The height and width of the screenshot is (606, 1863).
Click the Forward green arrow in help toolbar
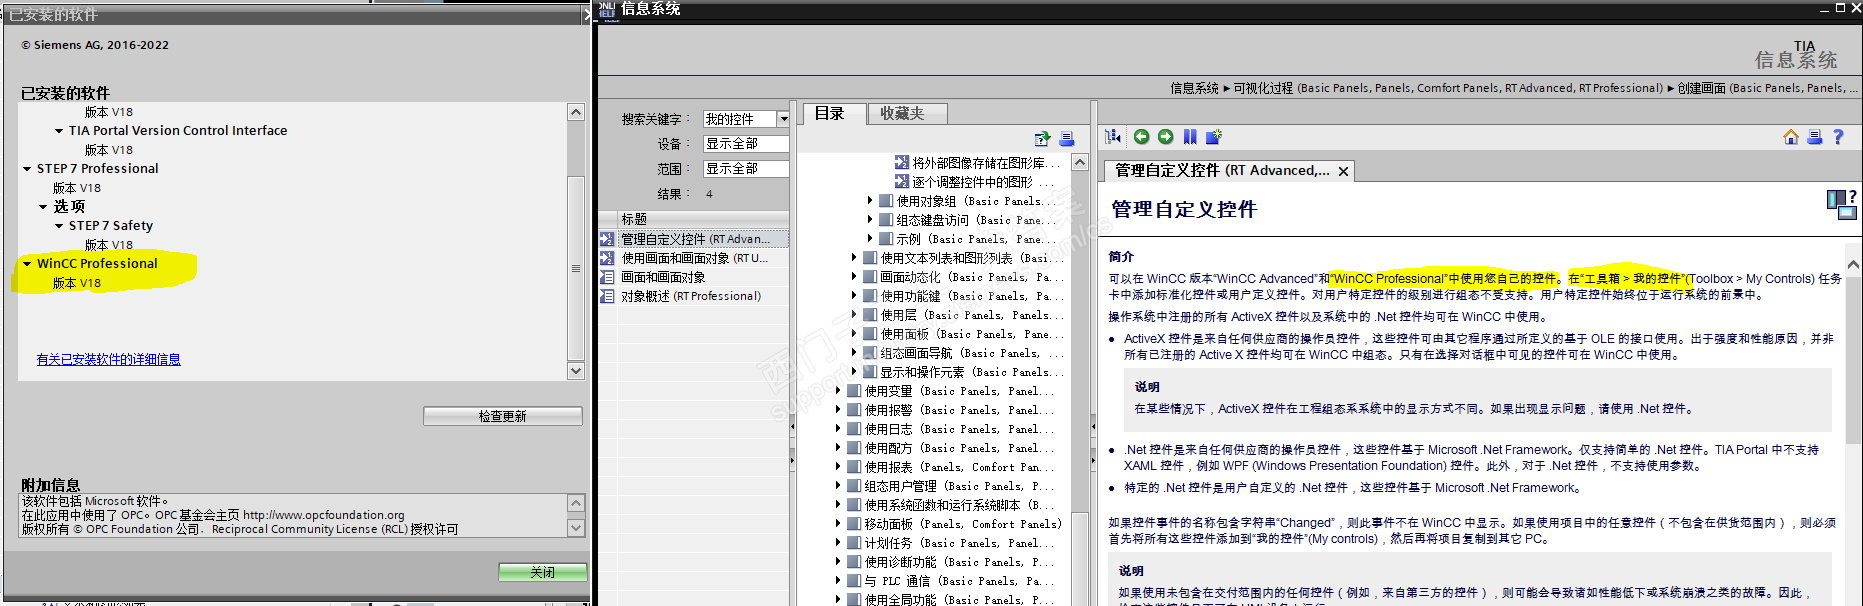point(1165,137)
